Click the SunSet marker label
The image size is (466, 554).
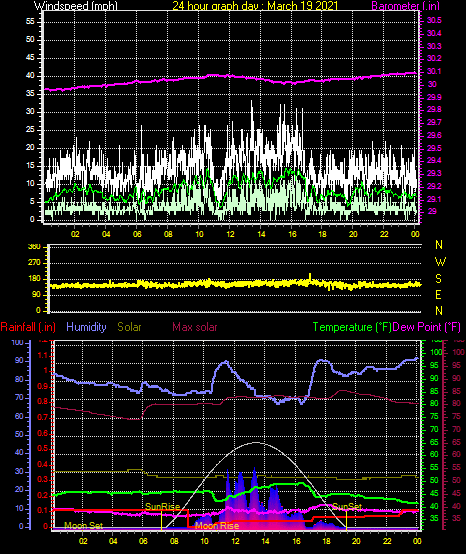pyautogui.click(x=347, y=507)
